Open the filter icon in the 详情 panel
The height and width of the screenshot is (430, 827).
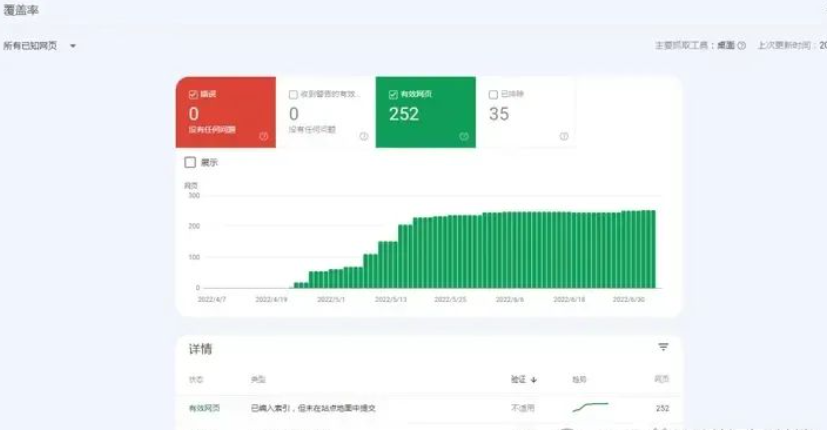tap(663, 347)
